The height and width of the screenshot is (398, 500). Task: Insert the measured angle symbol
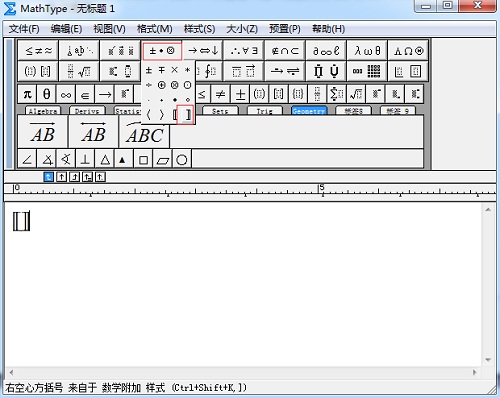point(47,160)
